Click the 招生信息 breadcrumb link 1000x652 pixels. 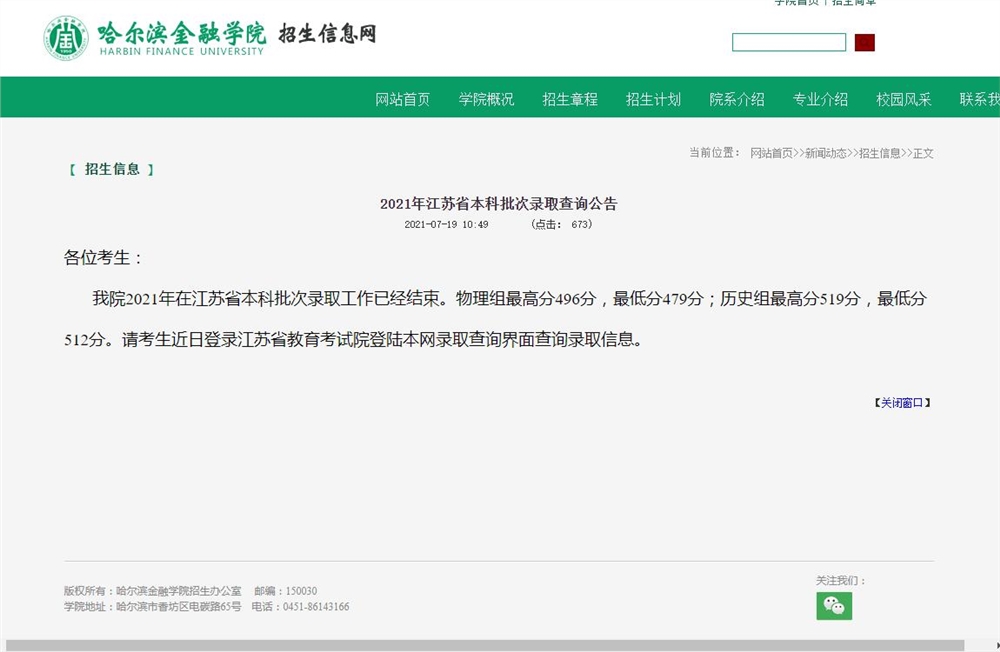pos(880,153)
